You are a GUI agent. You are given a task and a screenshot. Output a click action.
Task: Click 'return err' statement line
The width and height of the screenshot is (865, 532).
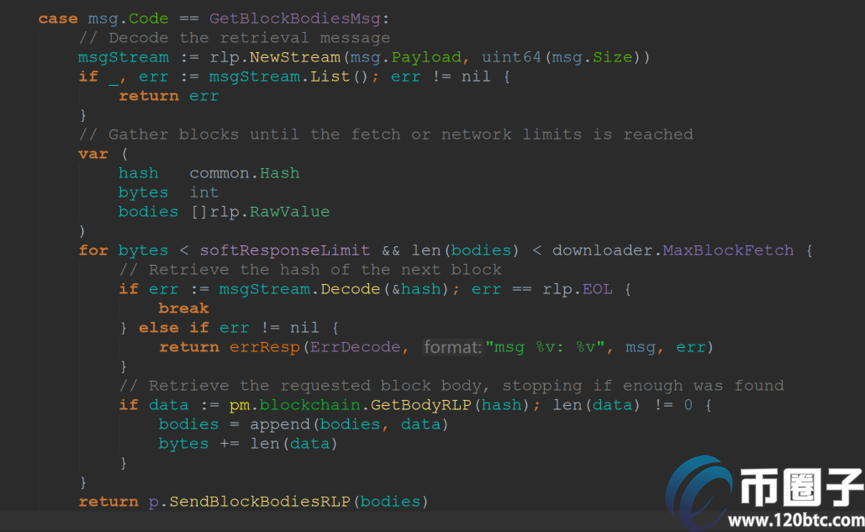coord(169,96)
